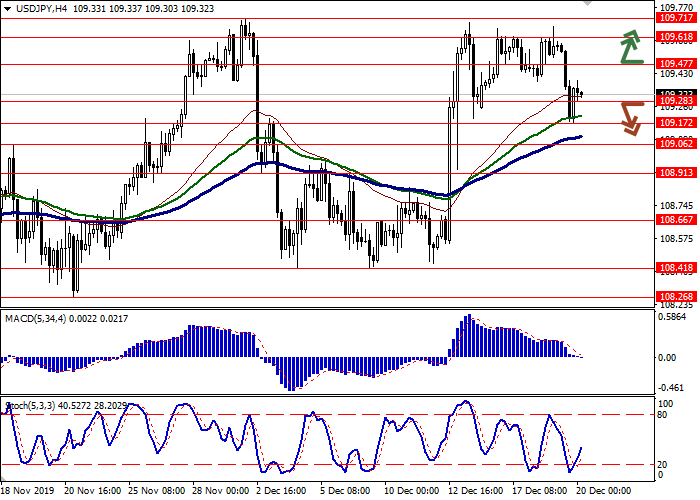Select the 109.618 resistance level label
The width and height of the screenshot is (700, 500).
676,37
